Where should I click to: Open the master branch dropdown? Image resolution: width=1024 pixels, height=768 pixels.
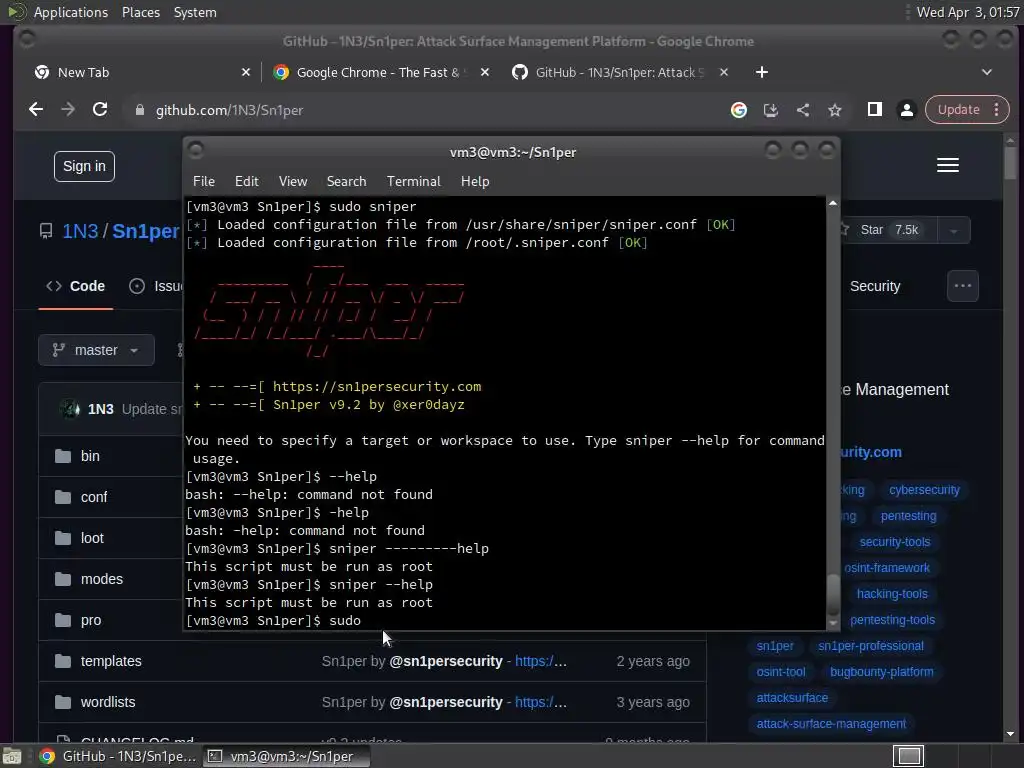coord(97,350)
